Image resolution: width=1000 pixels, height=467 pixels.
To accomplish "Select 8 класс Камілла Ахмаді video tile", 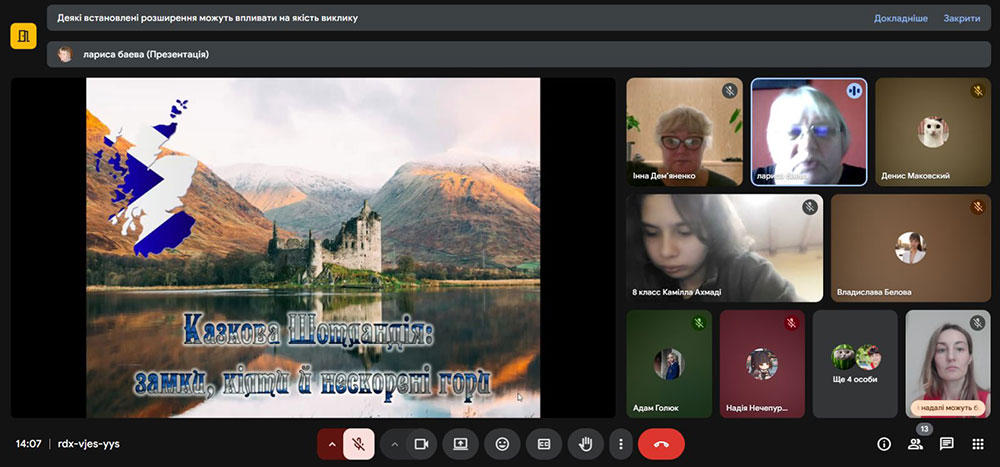I will coord(725,248).
